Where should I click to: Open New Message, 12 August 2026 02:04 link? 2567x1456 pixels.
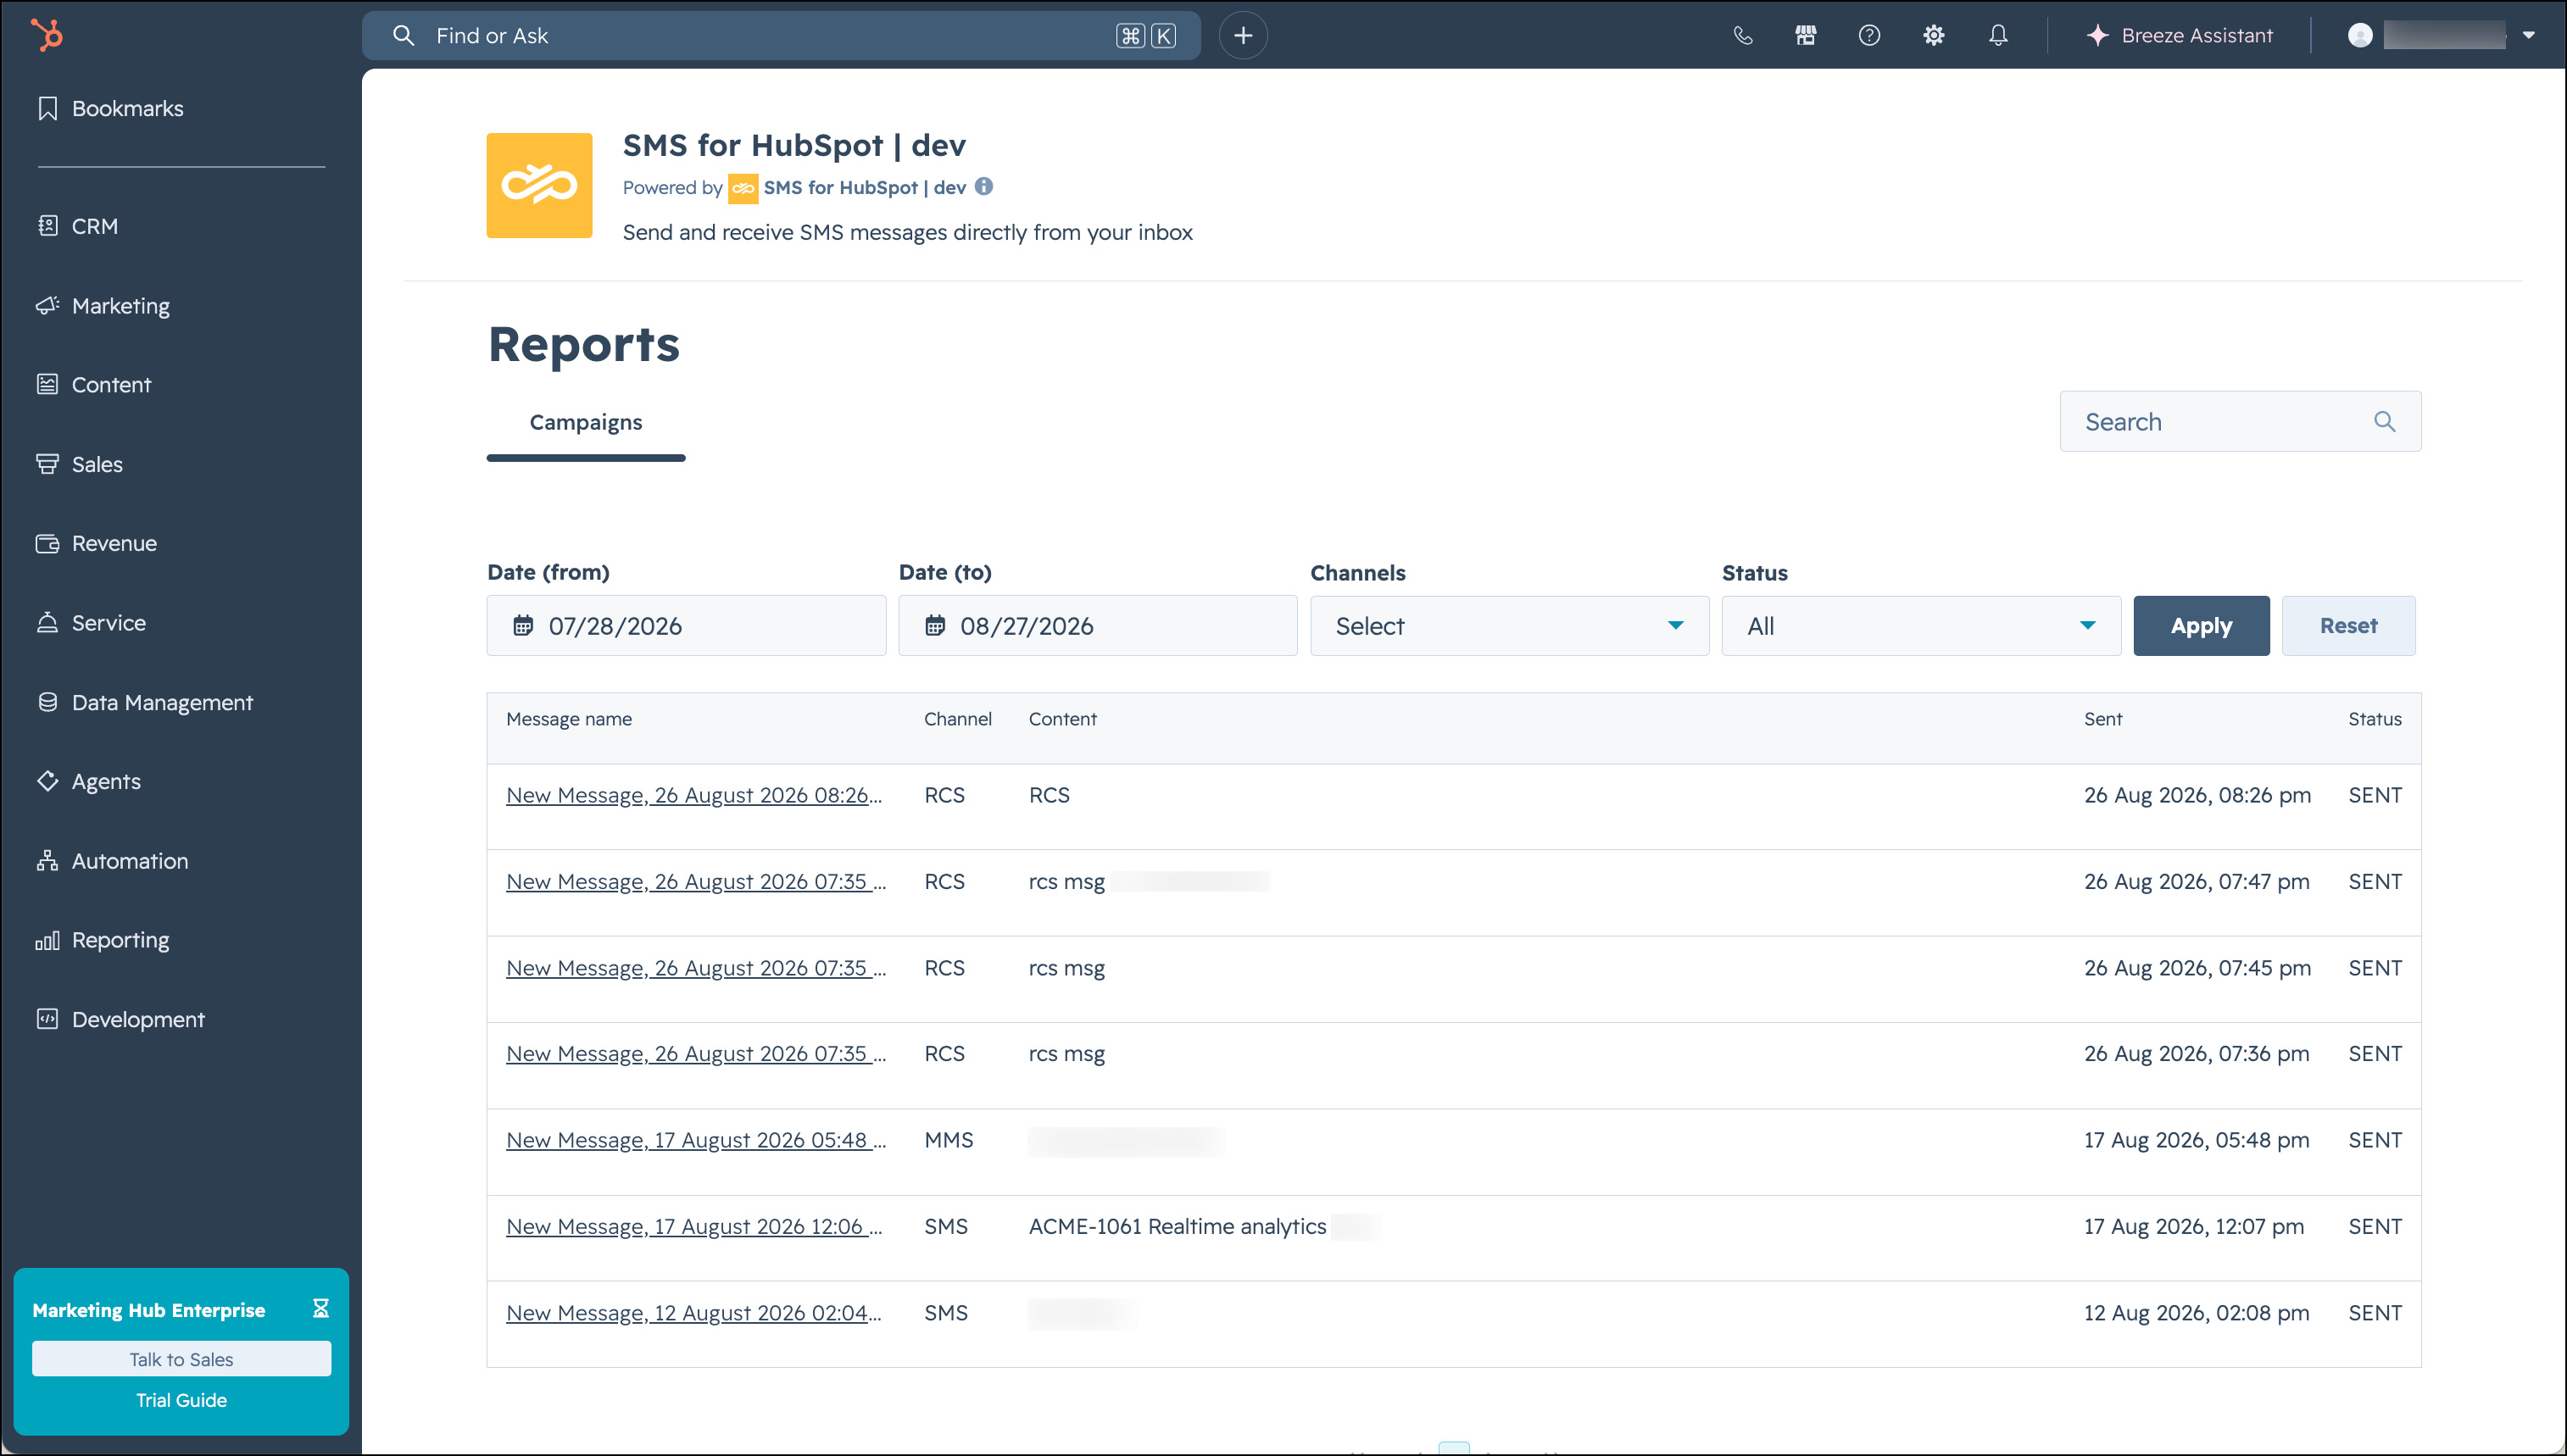[x=694, y=1313]
